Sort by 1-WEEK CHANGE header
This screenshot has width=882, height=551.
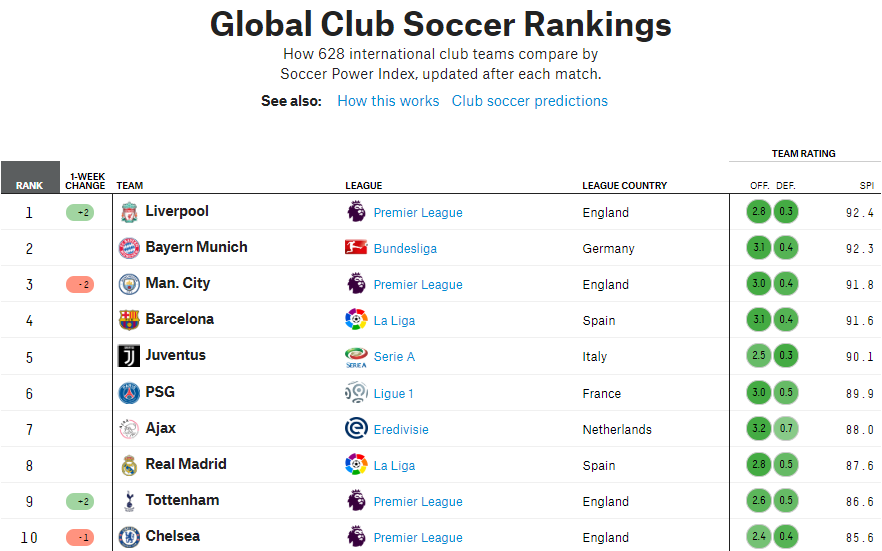pos(85,181)
